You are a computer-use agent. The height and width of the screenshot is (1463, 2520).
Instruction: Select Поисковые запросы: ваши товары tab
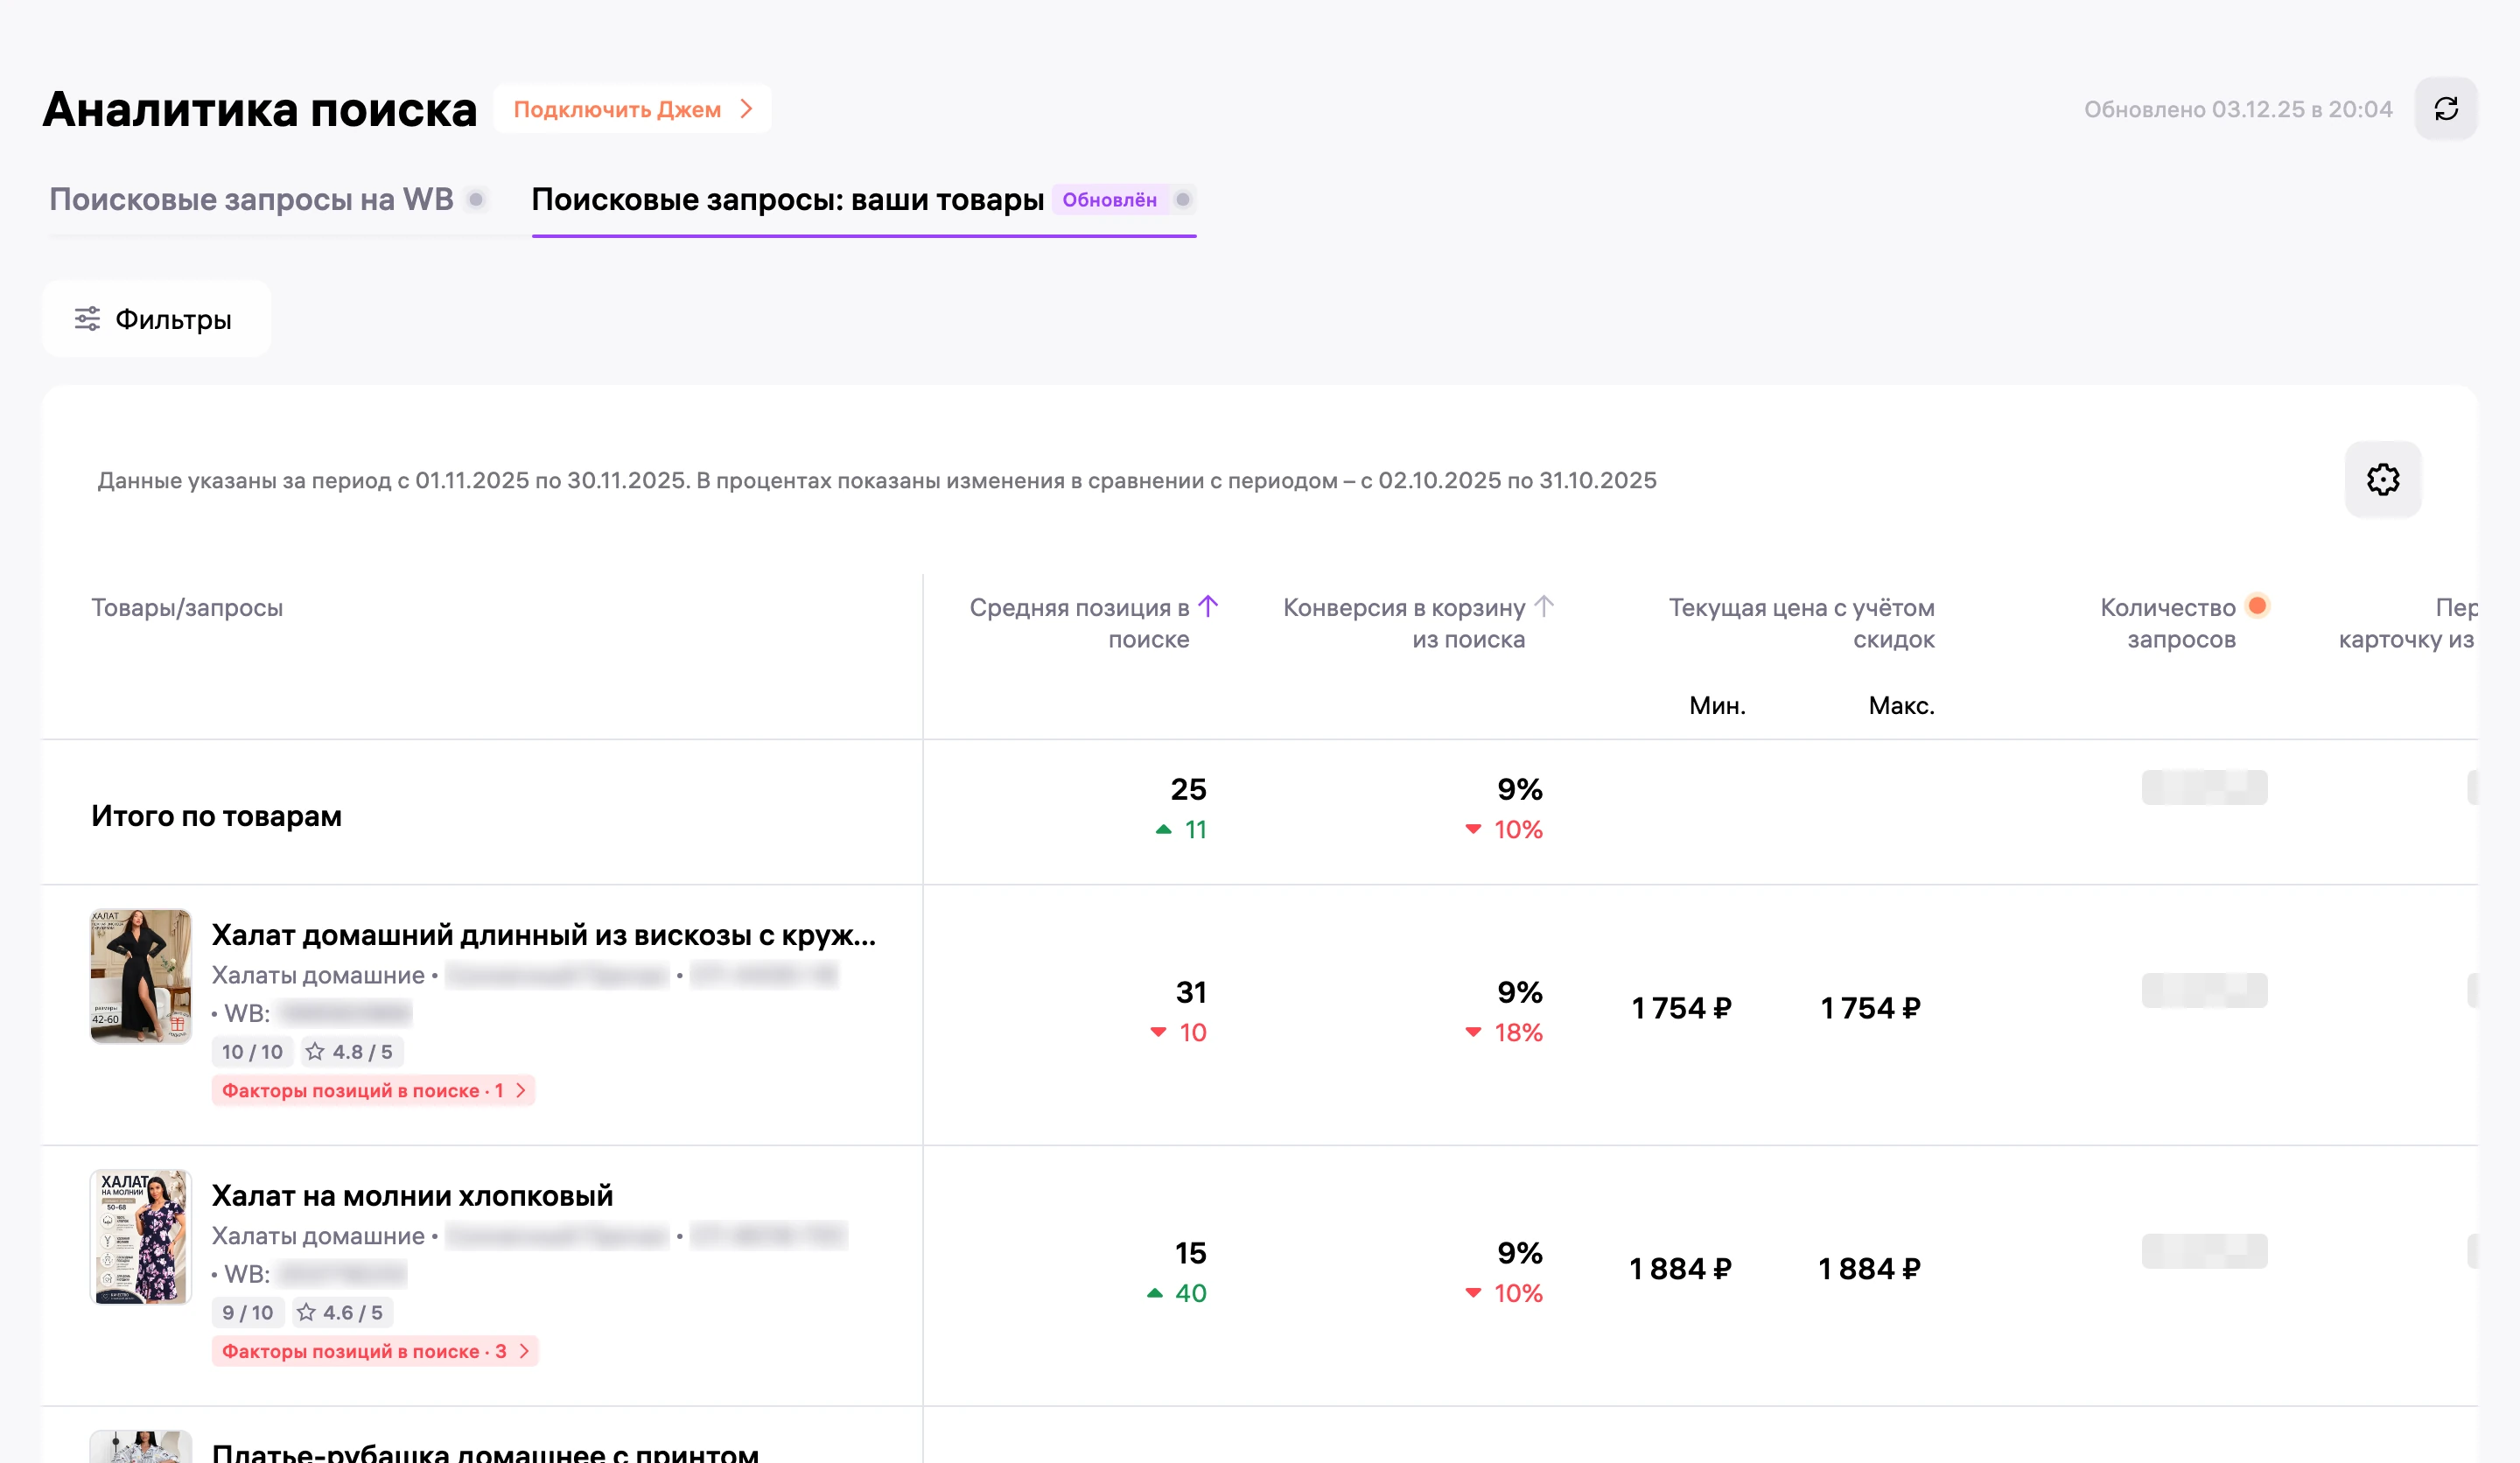(787, 200)
